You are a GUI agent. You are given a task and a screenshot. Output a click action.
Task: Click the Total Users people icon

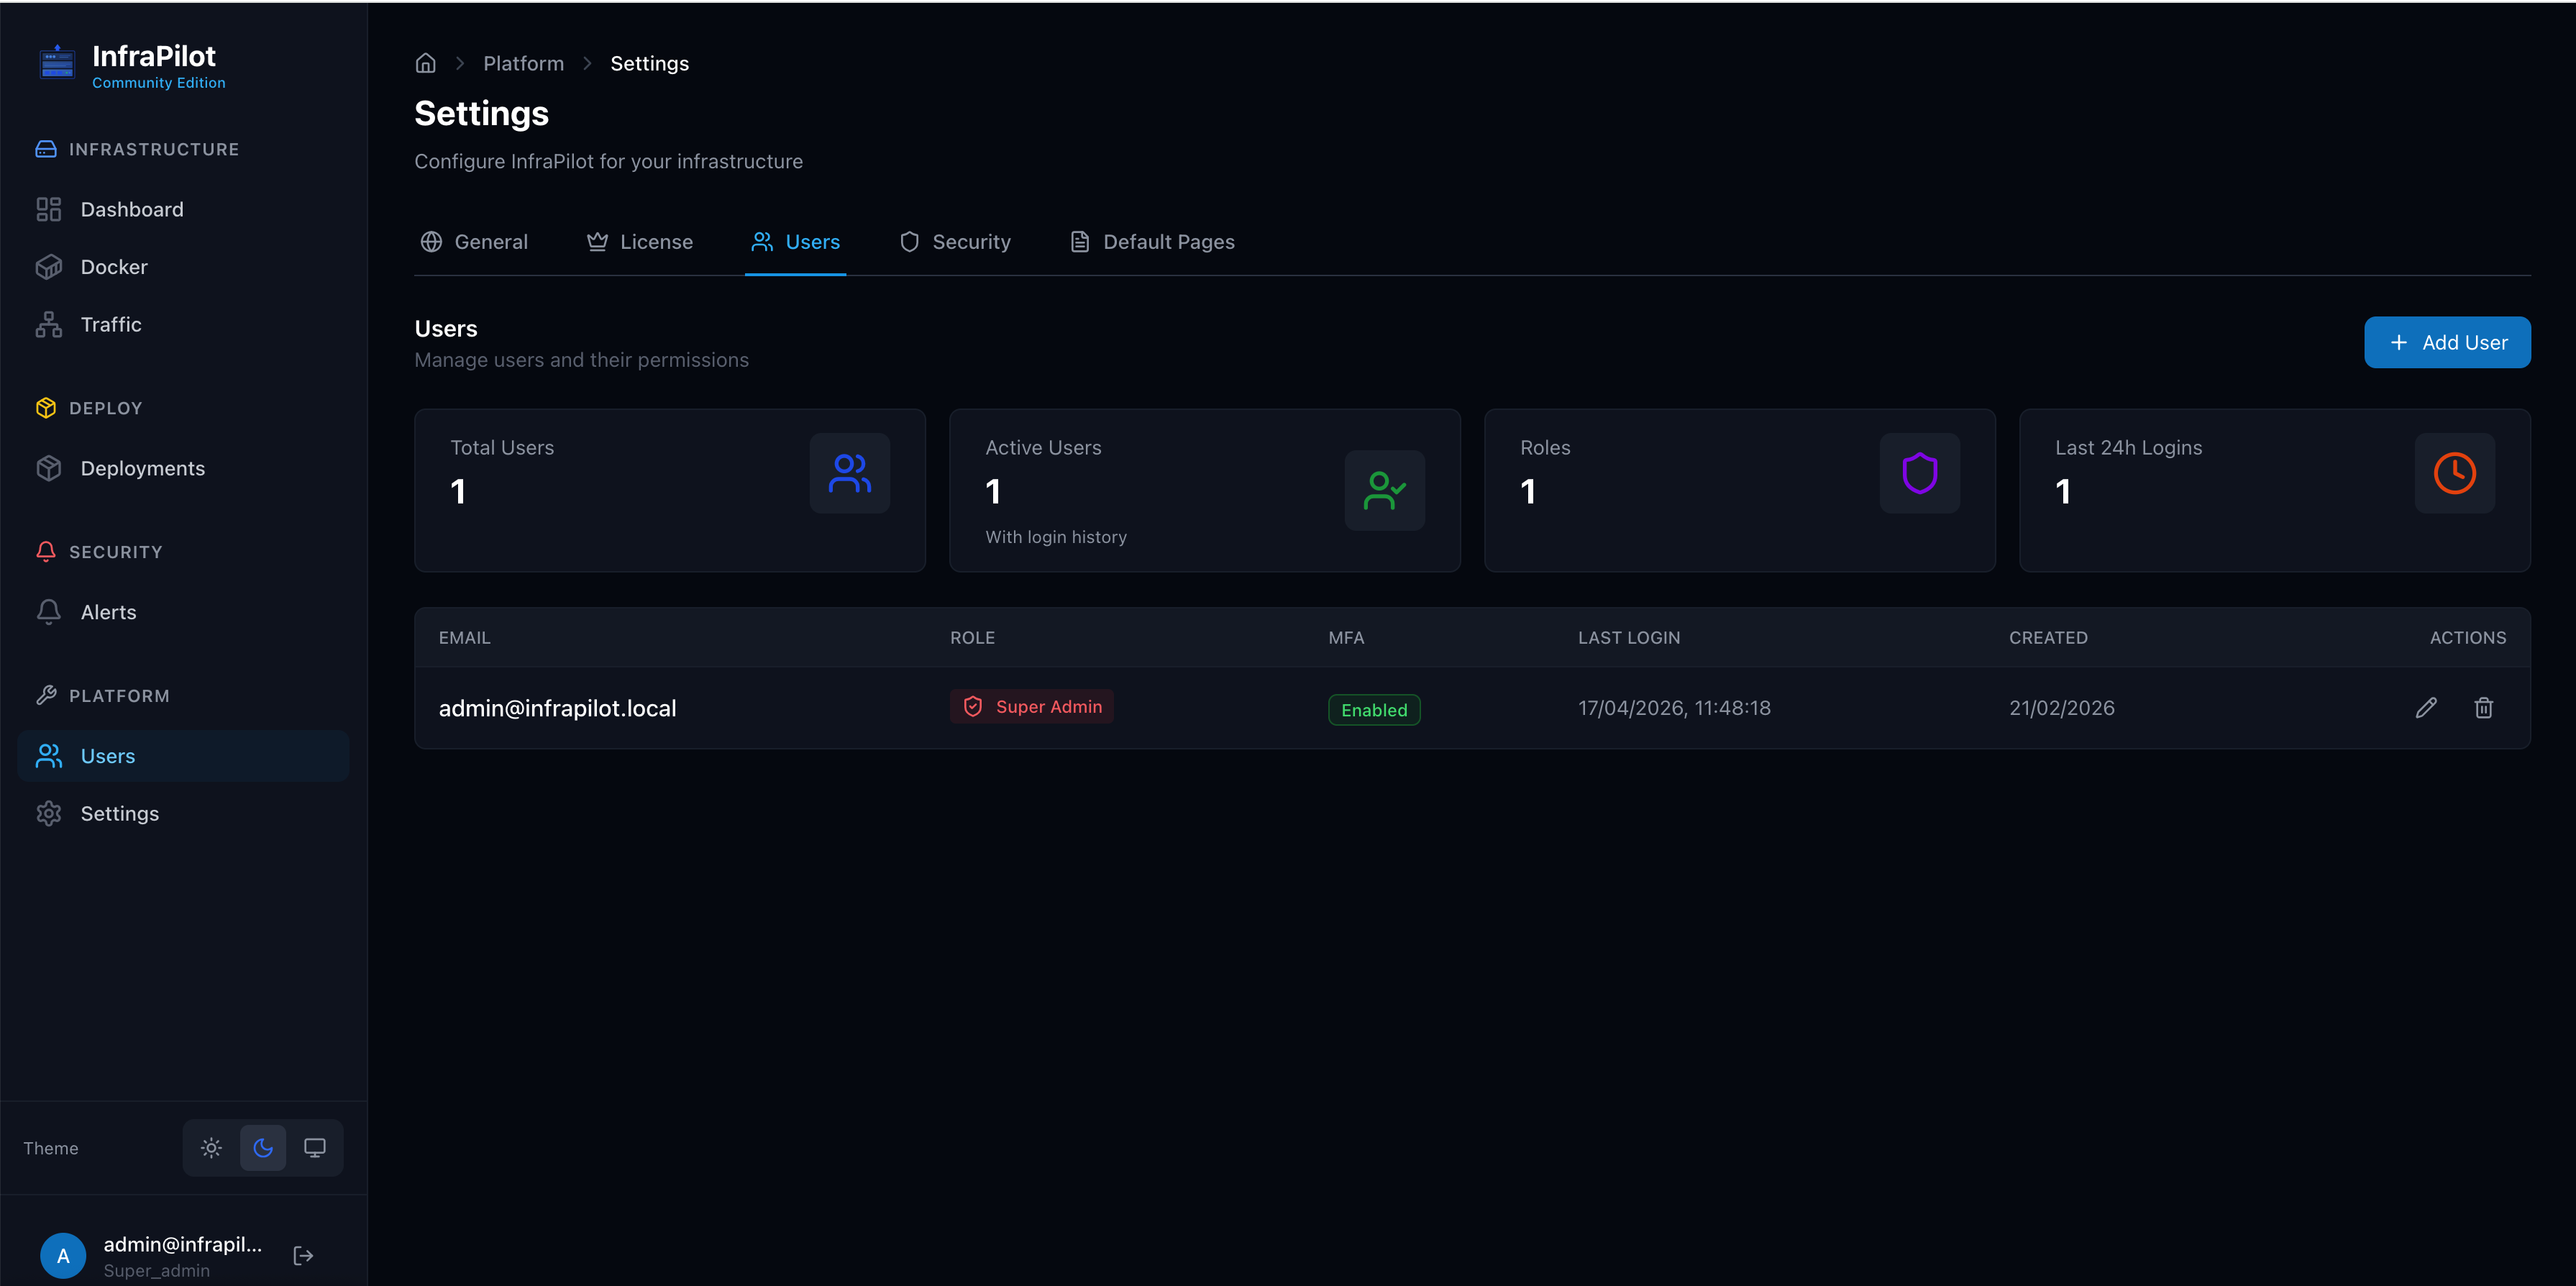[x=850, y=473]
